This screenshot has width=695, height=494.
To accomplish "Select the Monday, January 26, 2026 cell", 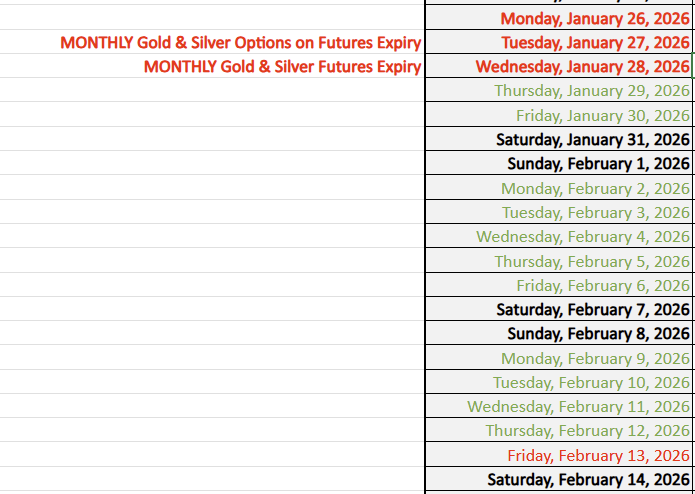I will 594,19.
